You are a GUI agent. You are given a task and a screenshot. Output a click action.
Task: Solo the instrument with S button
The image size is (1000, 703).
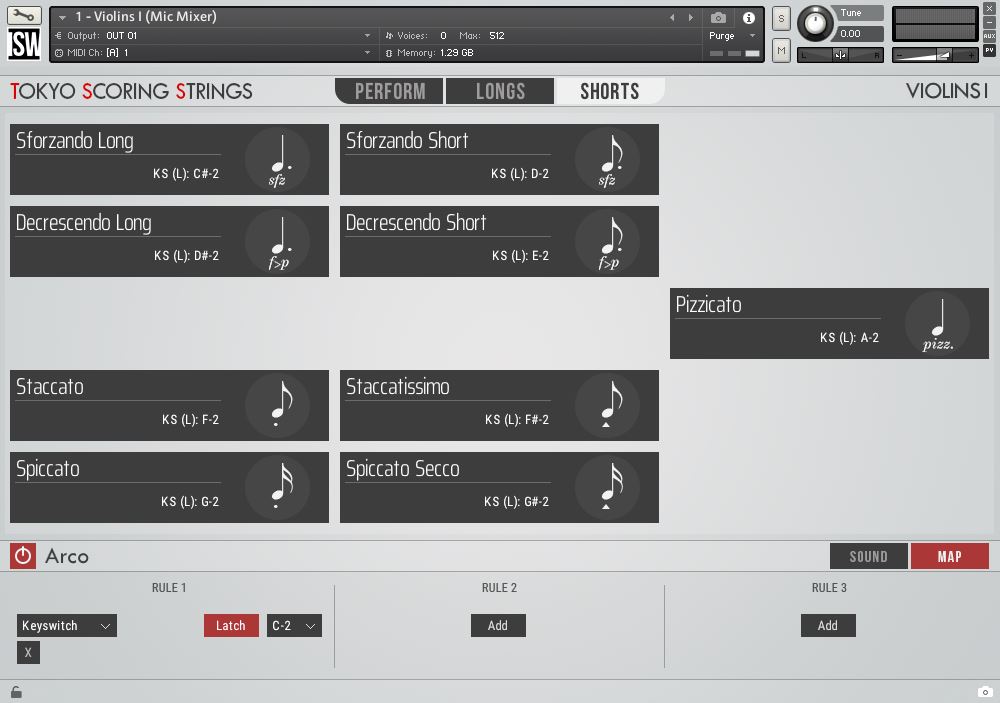781,18
